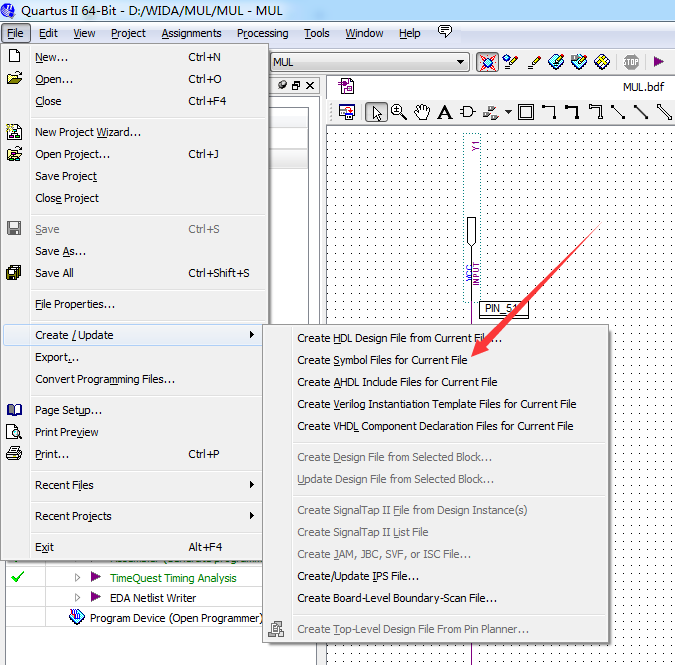Click play icon beside EDA Netlist Writer
This screenshot has height=665, width=675.
(x=96, y=597)
